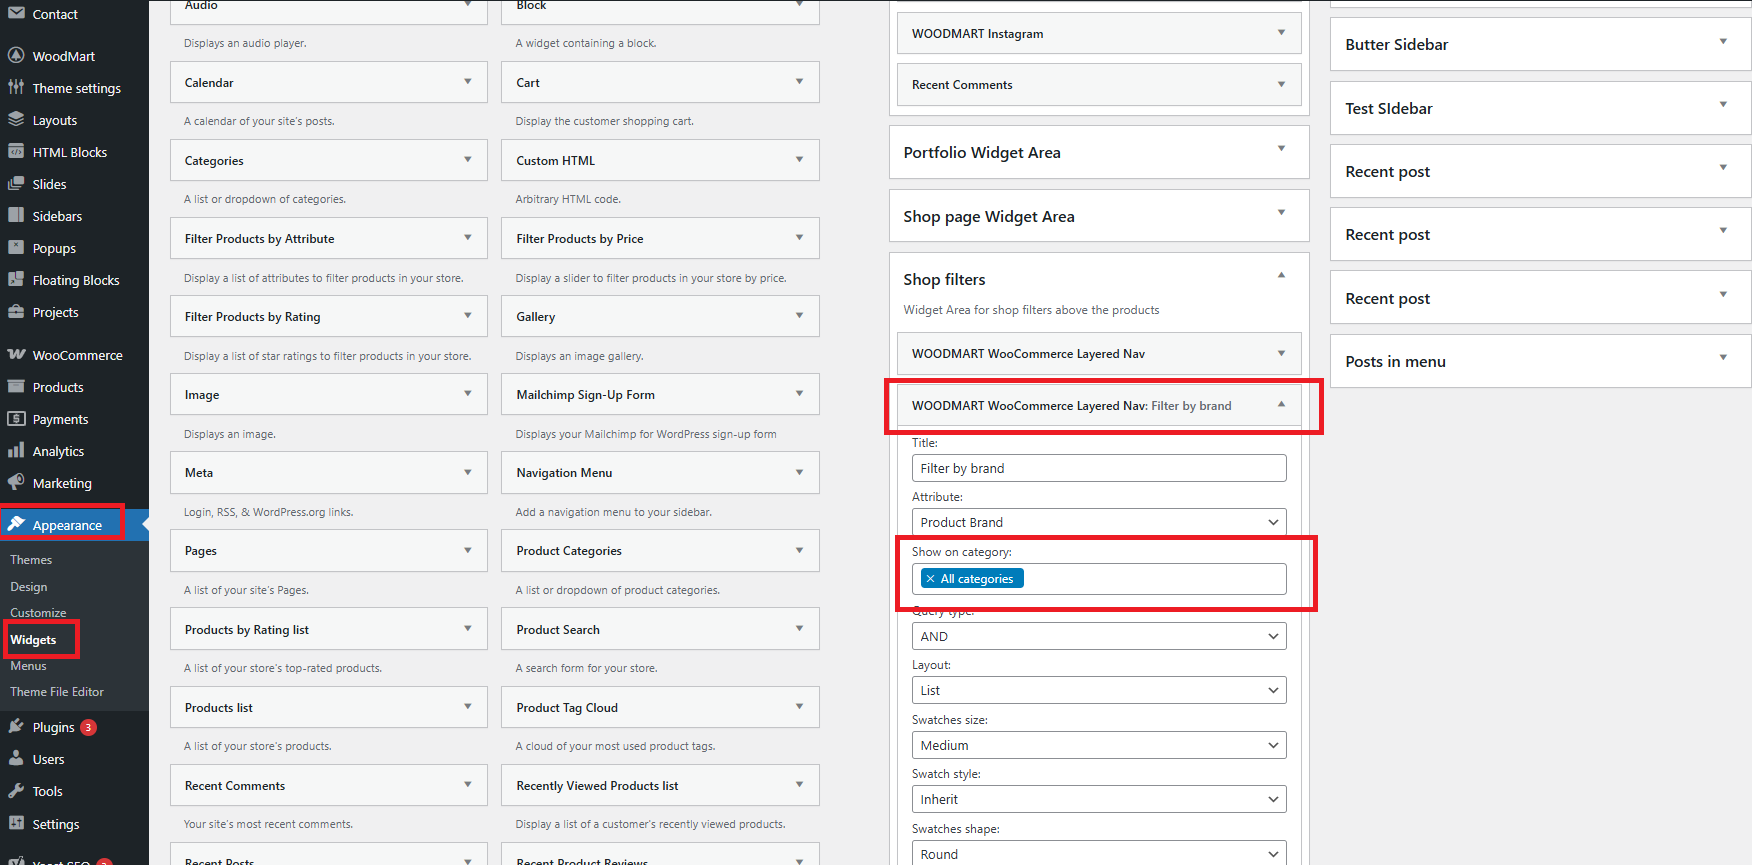Click the Appearance paintbrush icon
1752x865 pixels.
[16, 524]
